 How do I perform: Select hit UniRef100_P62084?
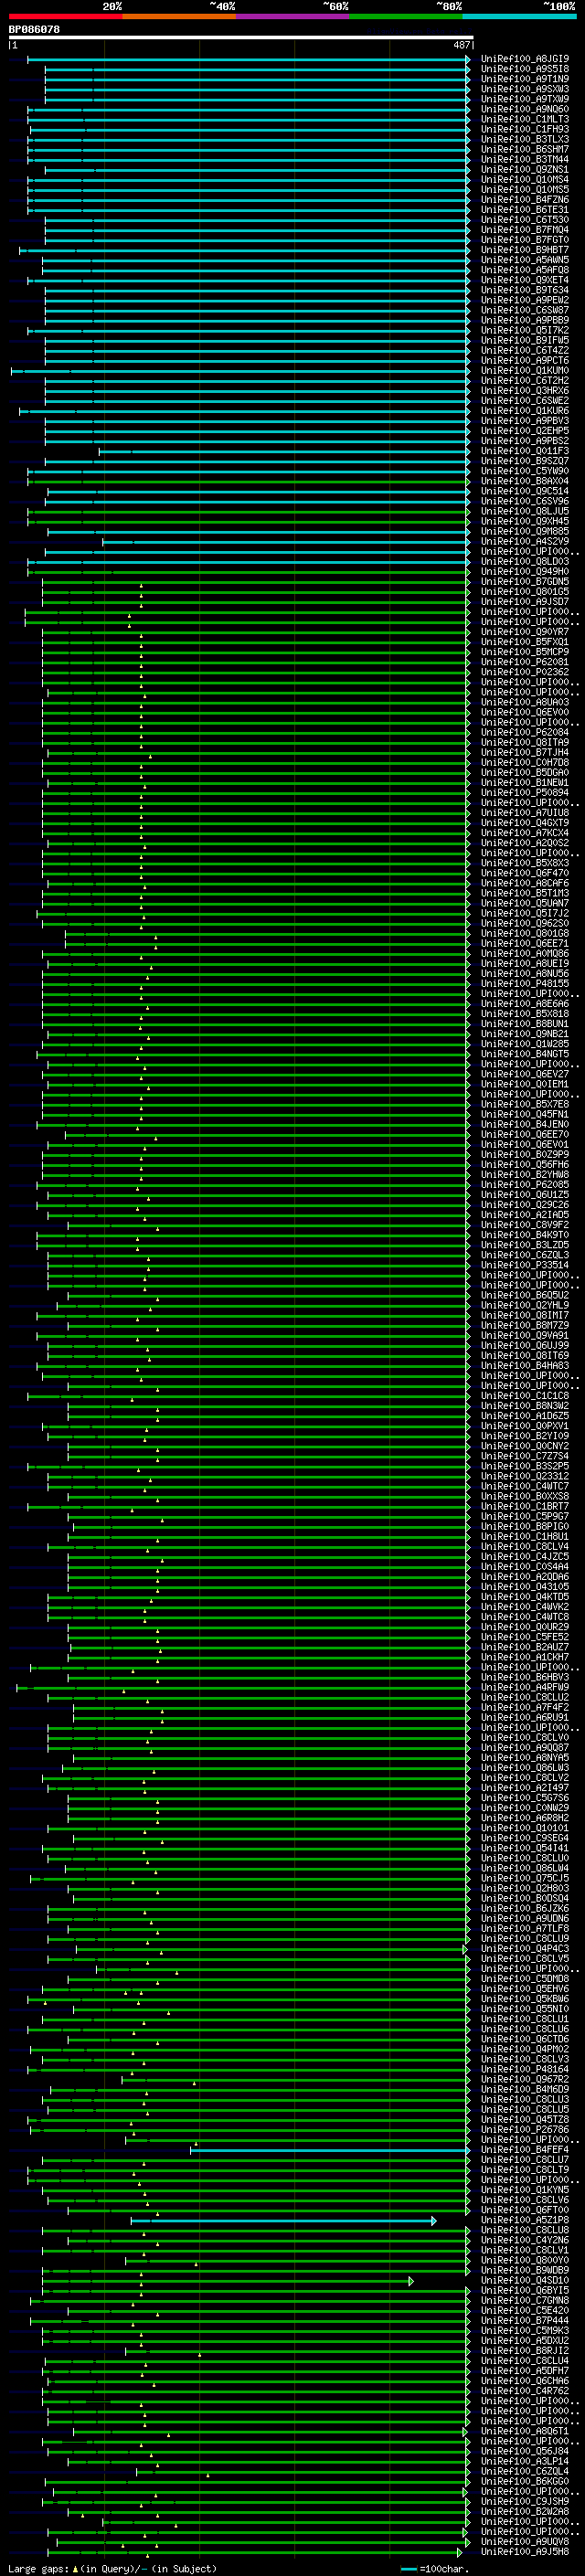[x=525, y=732]
